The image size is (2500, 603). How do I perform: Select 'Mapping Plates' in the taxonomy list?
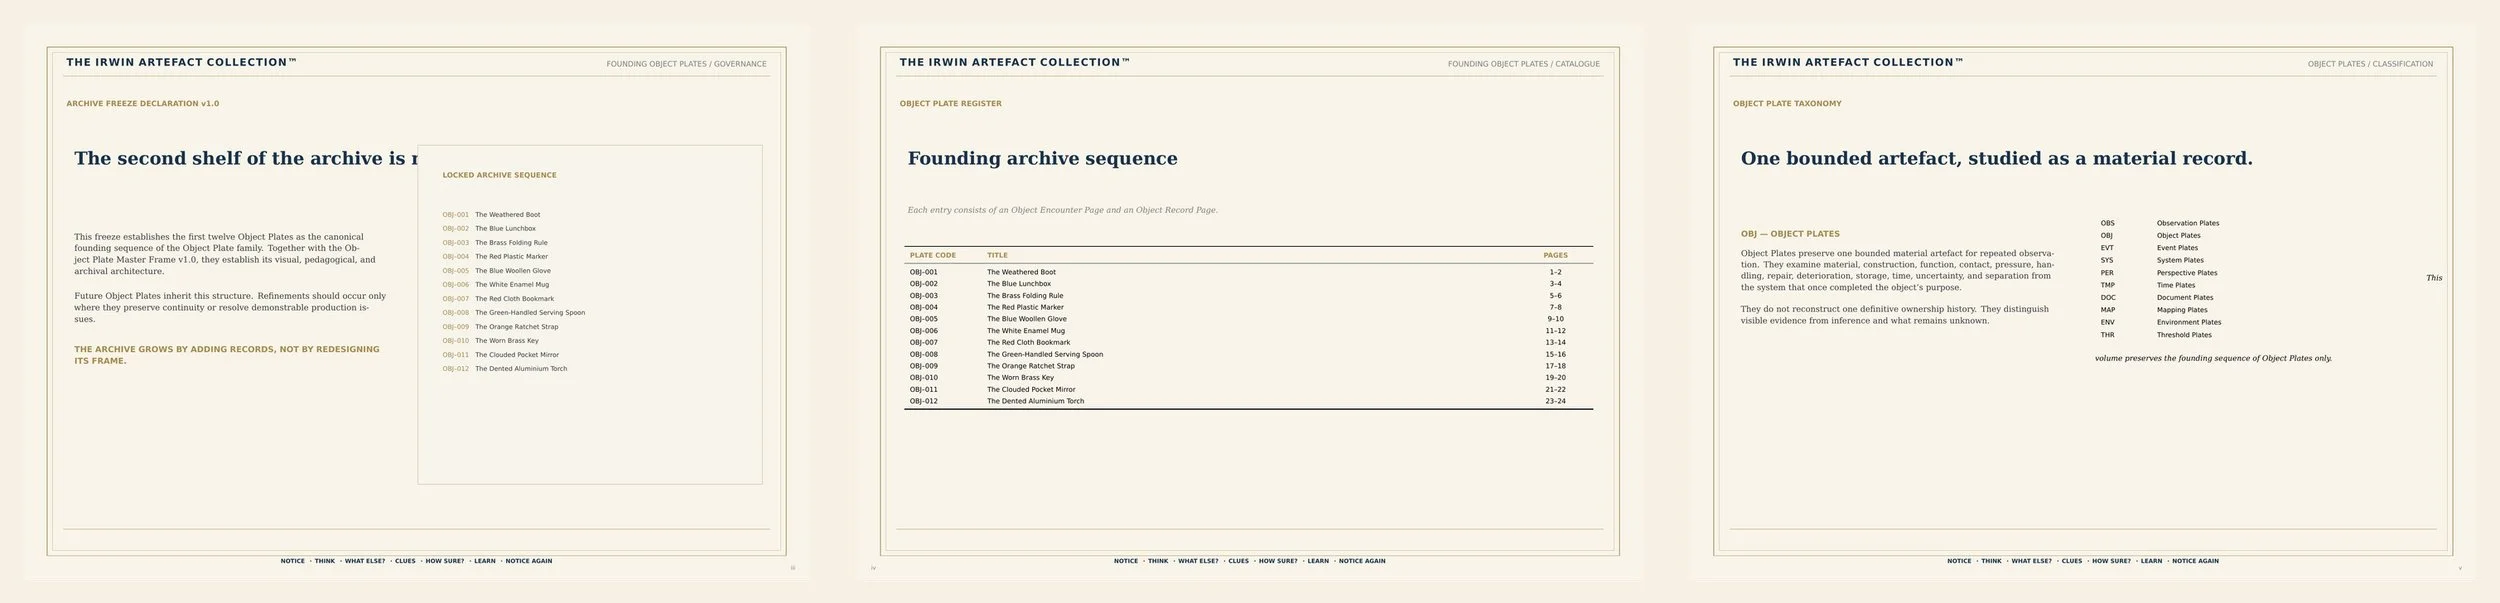tap(2182, 310)
